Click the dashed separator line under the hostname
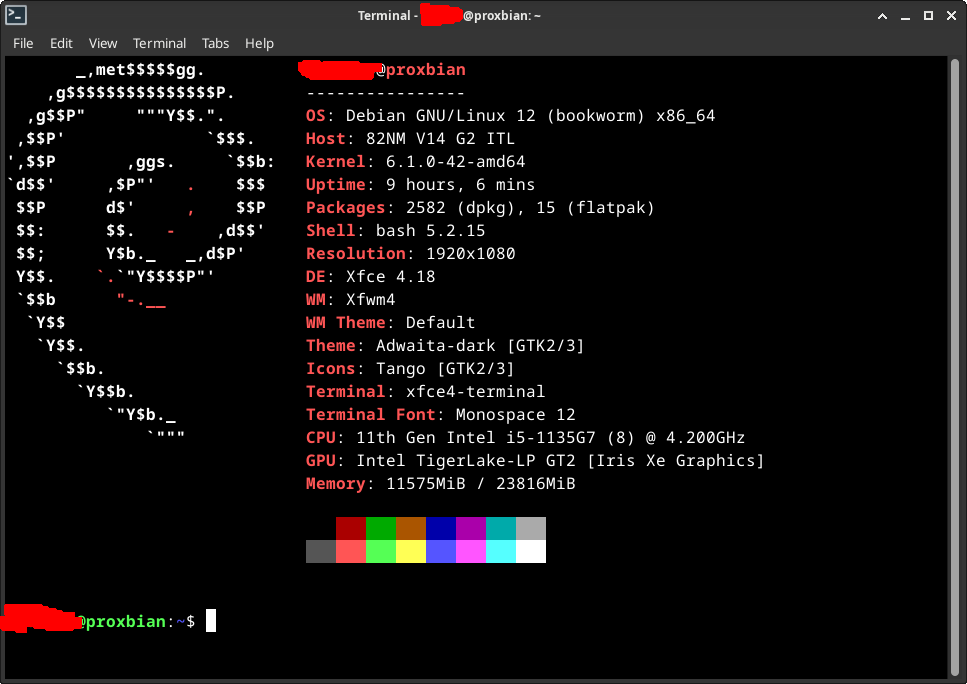 tap(385, 93)
